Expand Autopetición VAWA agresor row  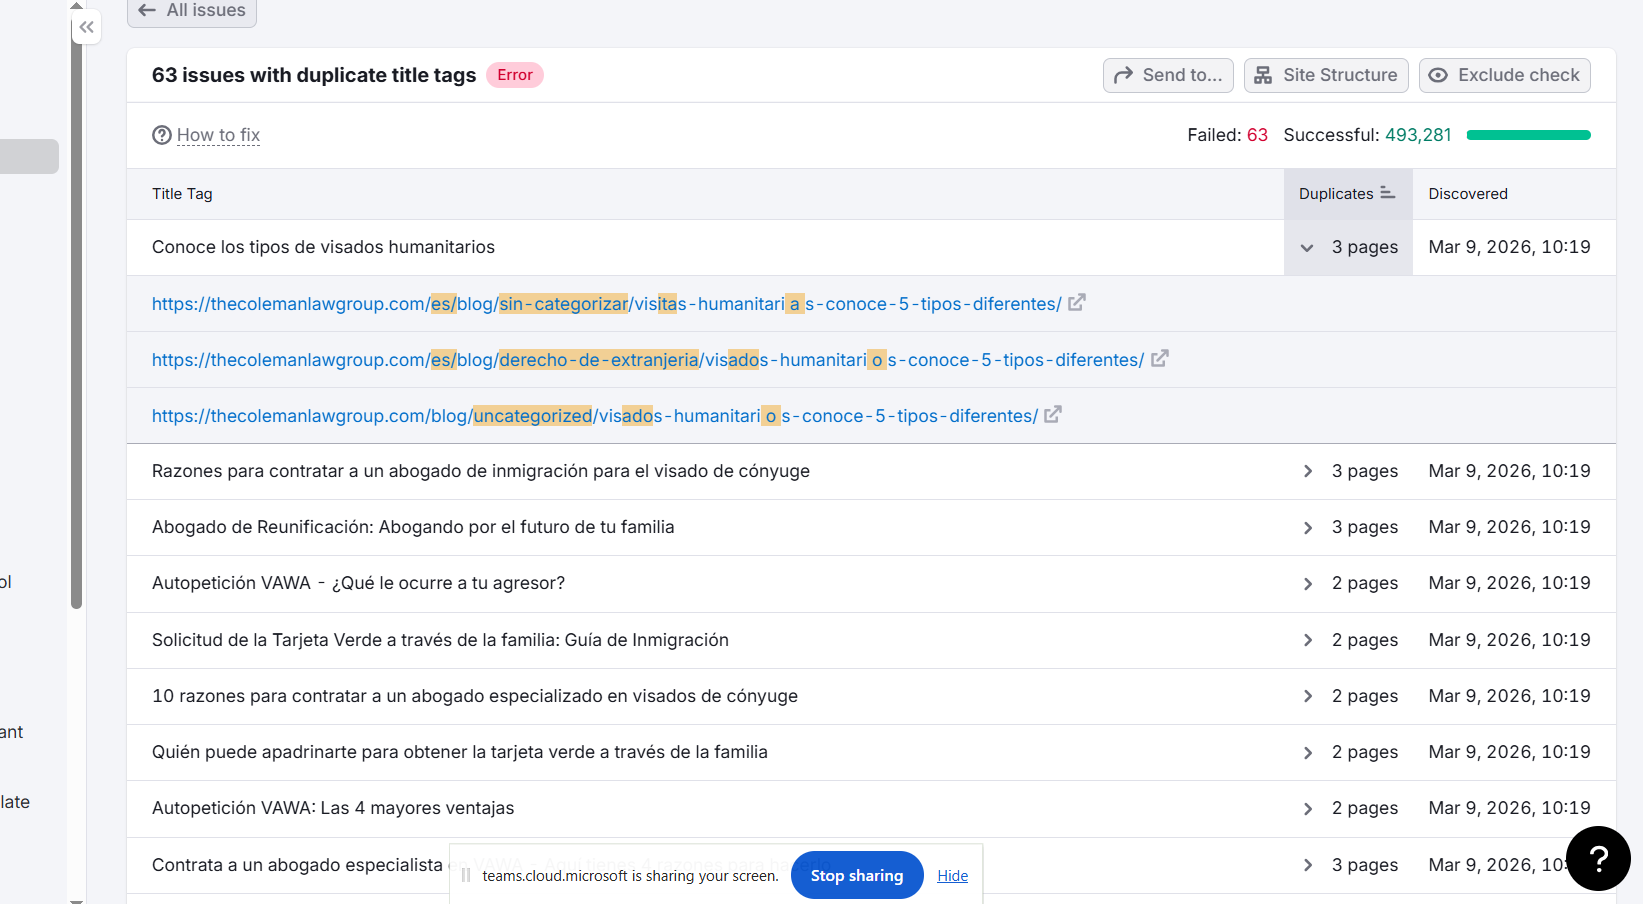1307,584
